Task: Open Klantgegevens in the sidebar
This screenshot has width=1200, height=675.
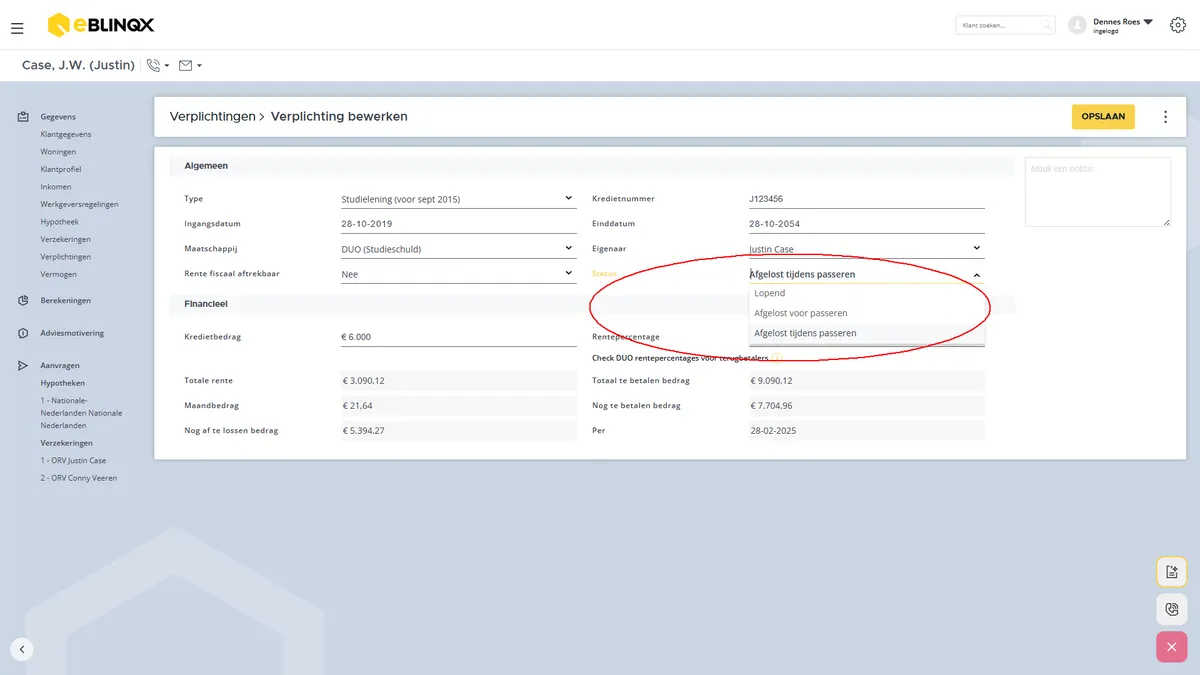Action: (x=66, y=135)
